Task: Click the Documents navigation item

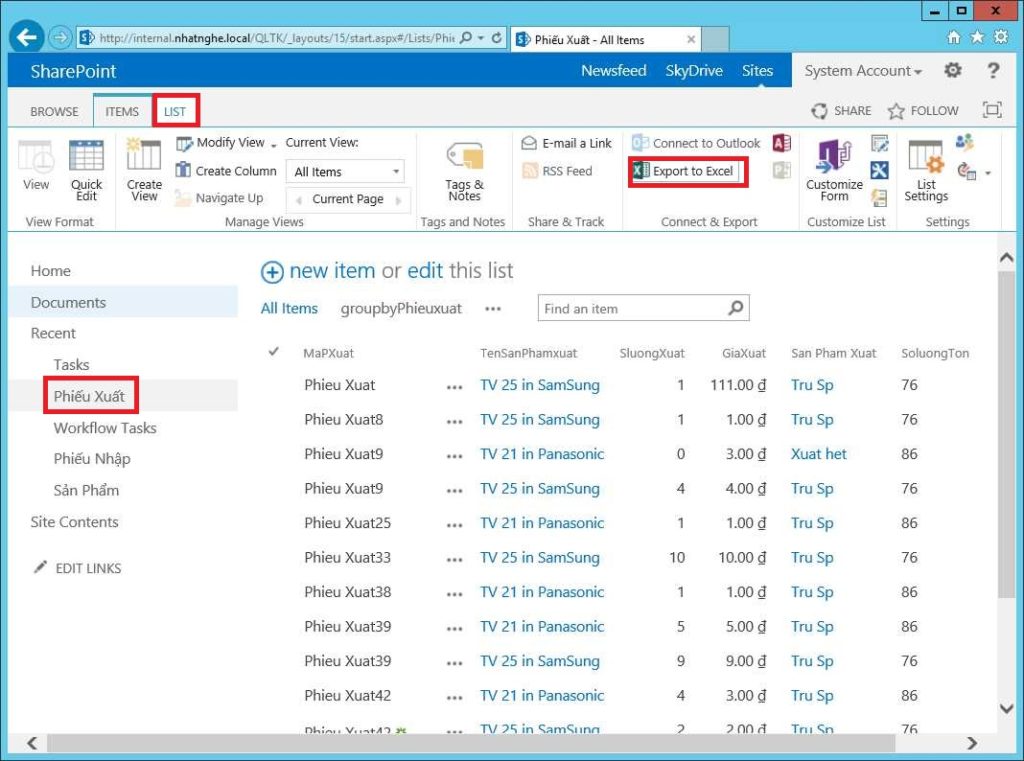Action: [x=68, y=302]
